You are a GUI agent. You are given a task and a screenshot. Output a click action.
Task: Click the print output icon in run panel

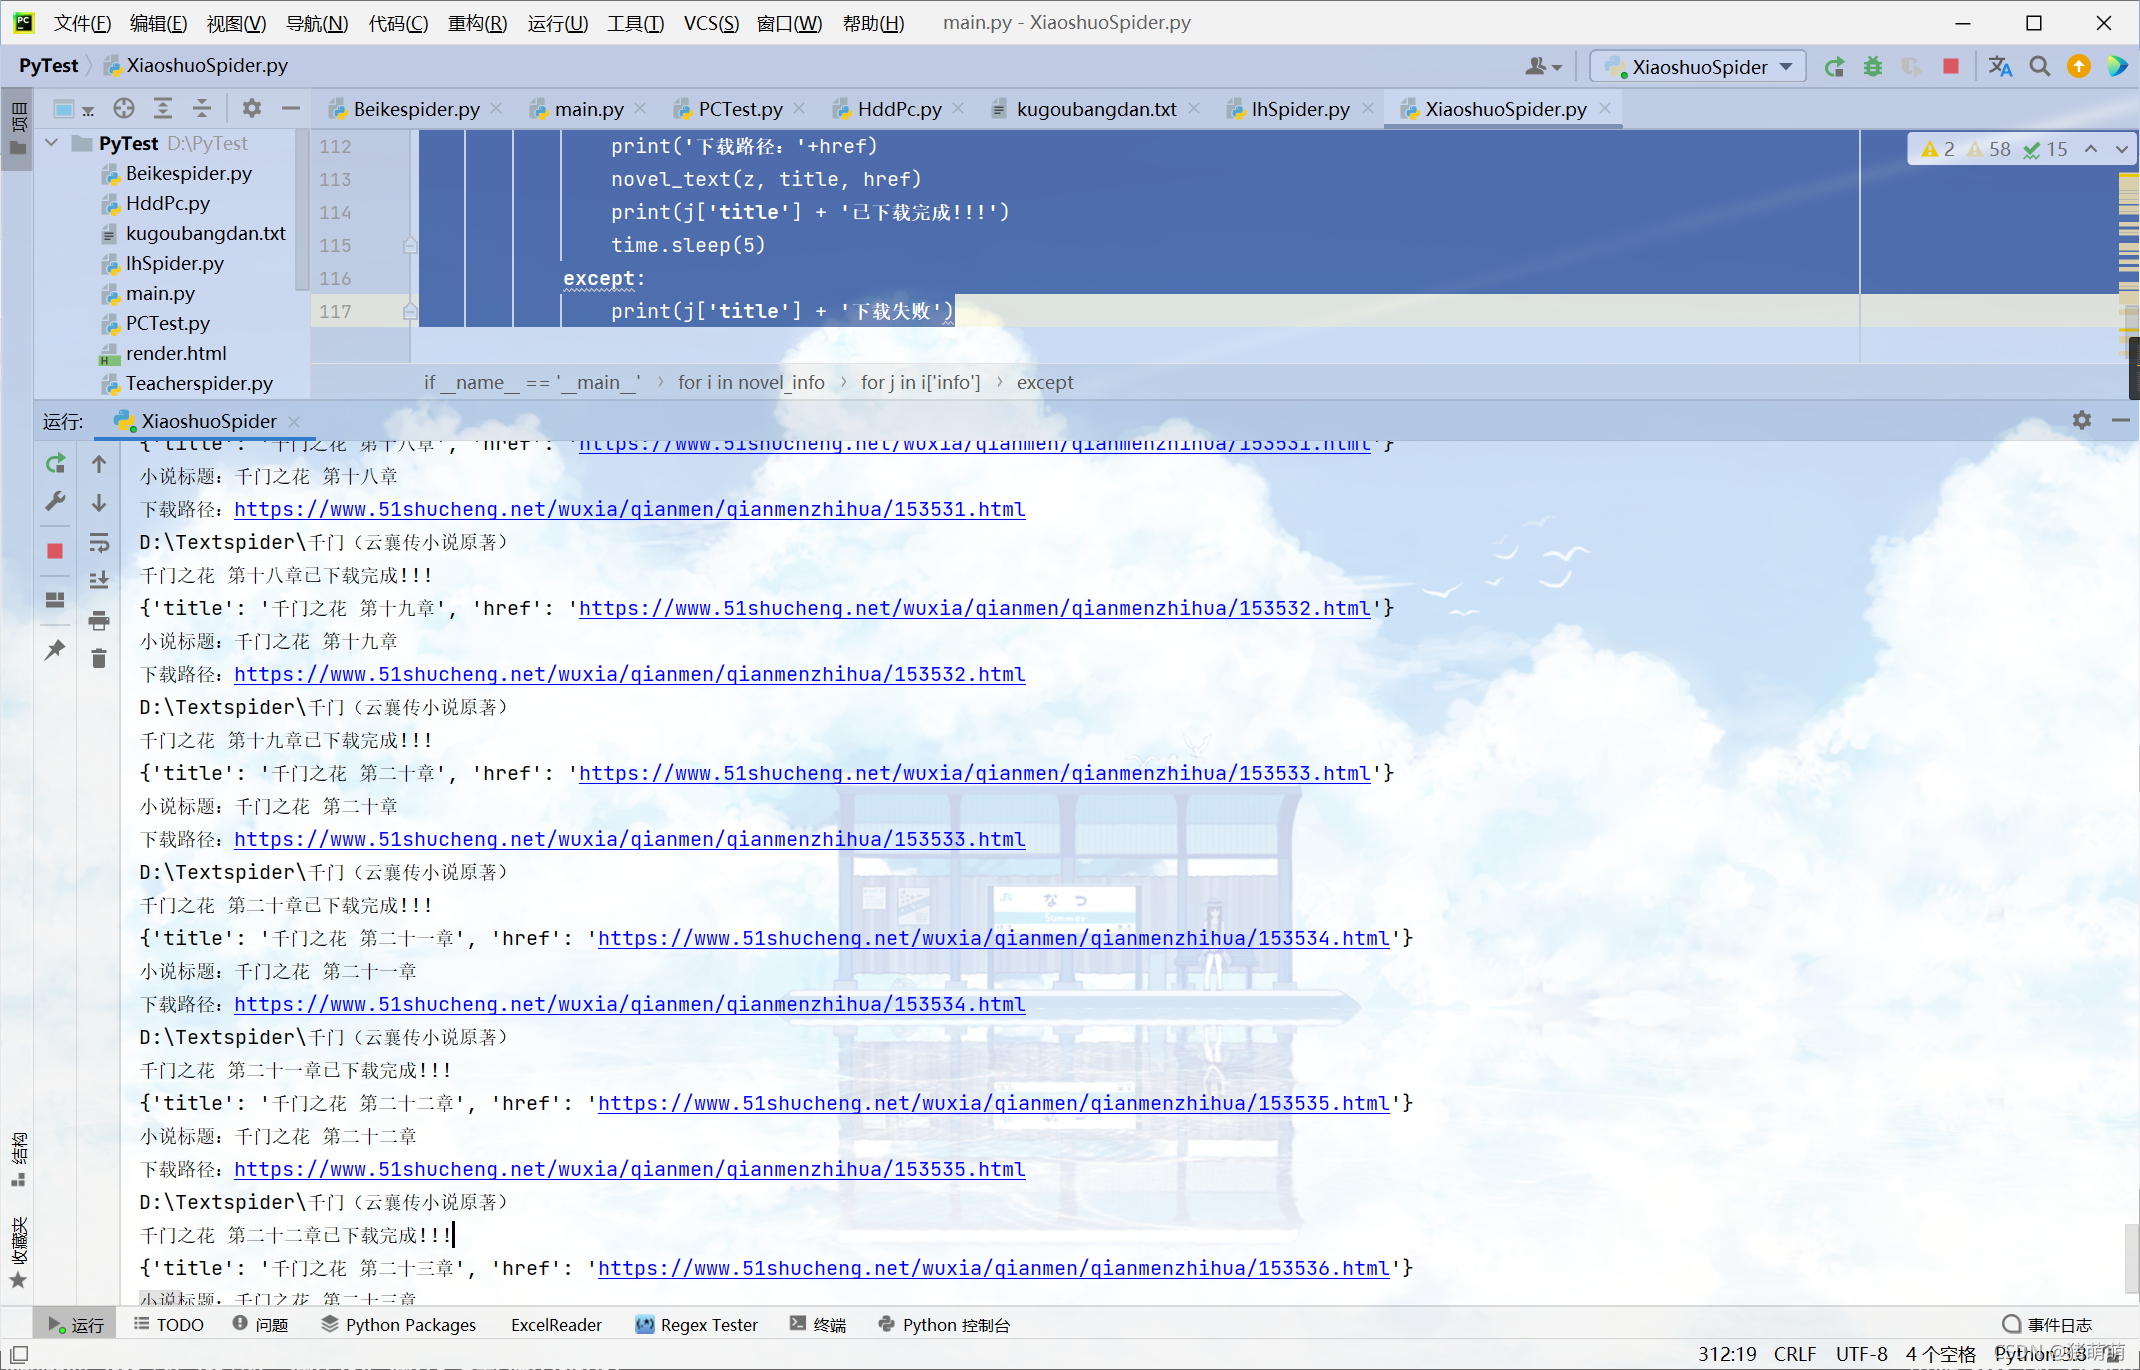pyautogui.click(x=98, y=621)
